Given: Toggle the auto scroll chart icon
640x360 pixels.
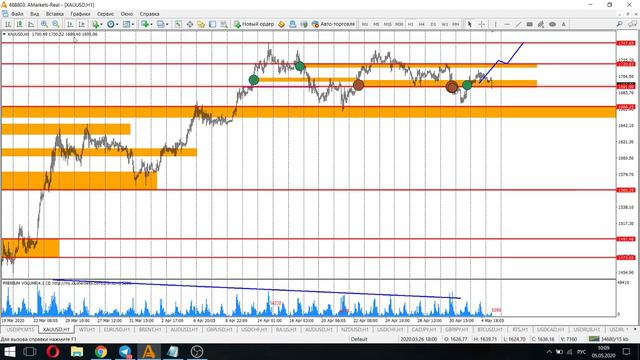Looking at the screenshot, I should 70,24.
